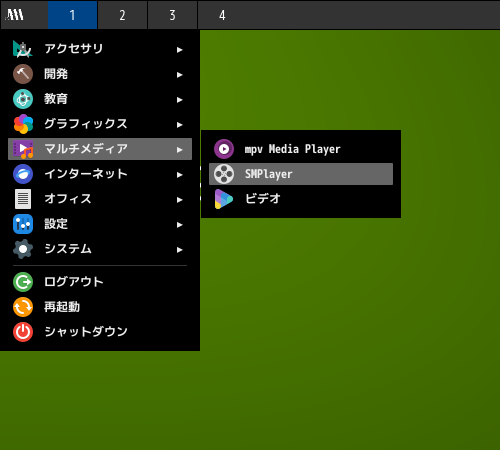Open the グラフィックス menu entry
This screenshot has width=500, height=450.
[x=100, y=124]
